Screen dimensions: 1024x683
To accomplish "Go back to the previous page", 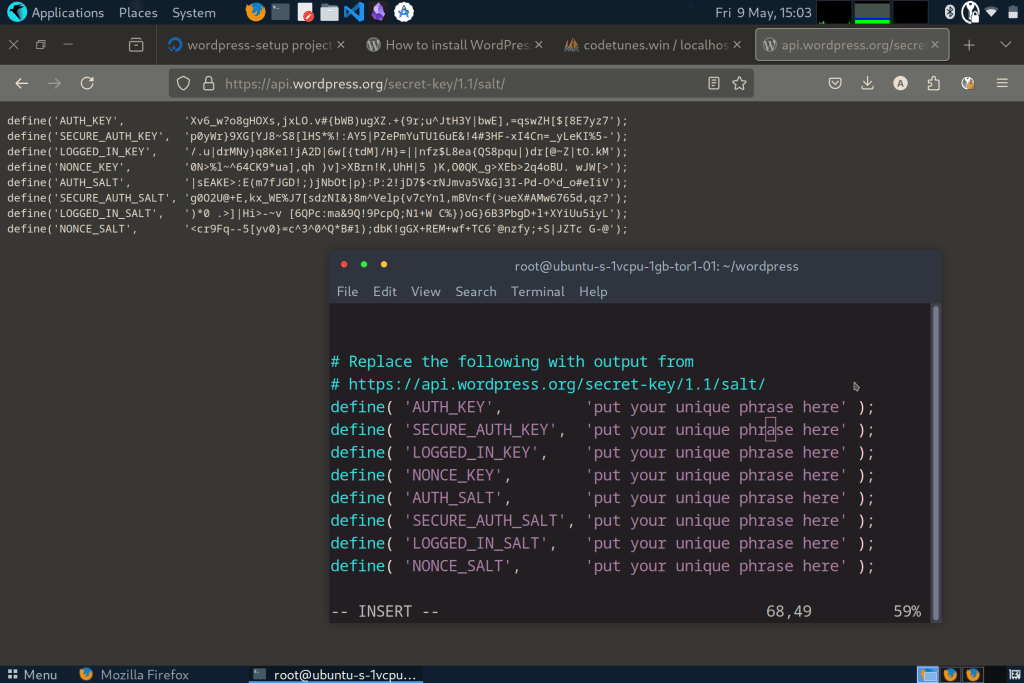I will pyautogui.click(x=22, y=83).
